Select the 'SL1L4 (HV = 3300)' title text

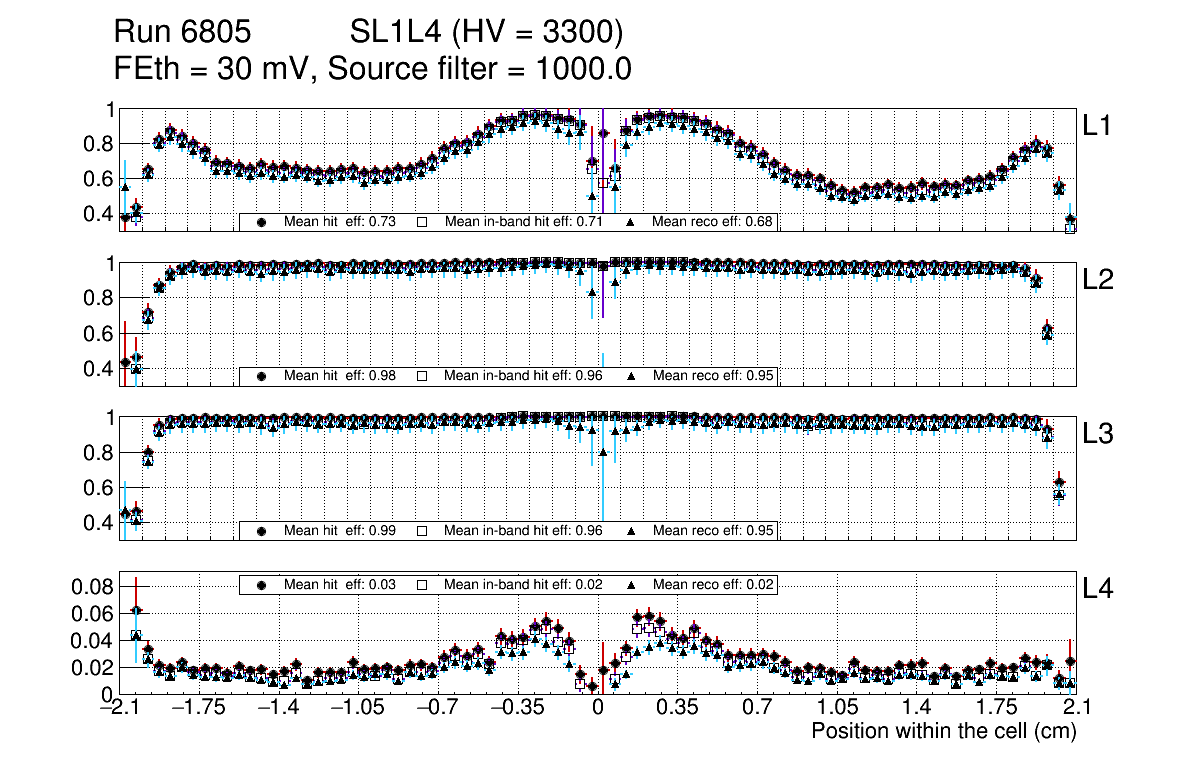tap(486, 33)
